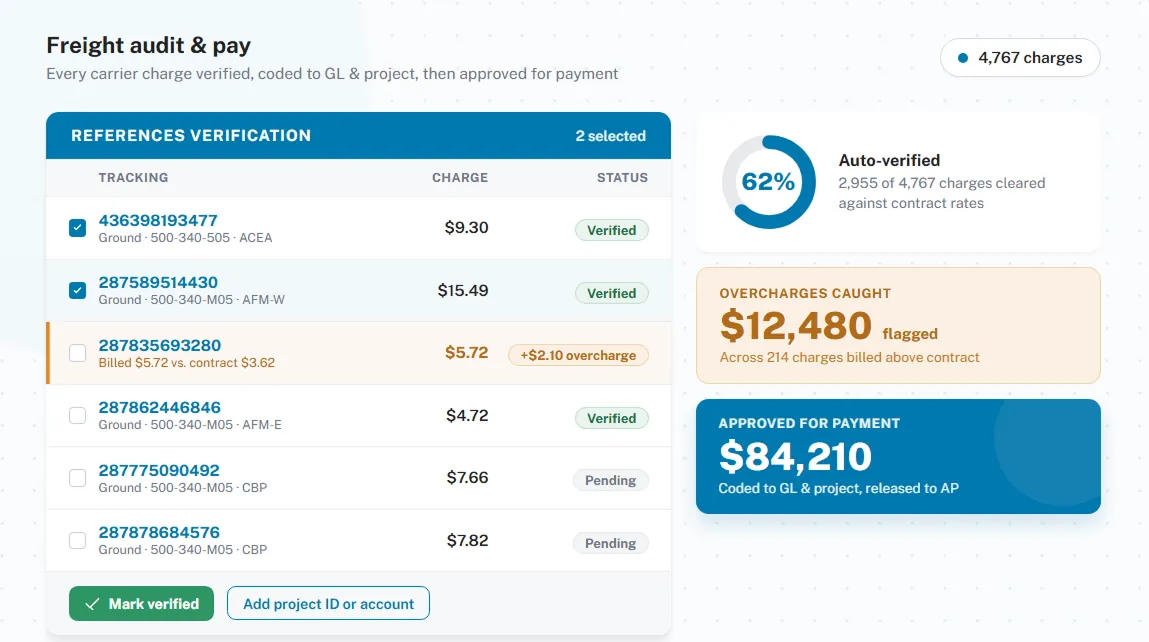
Task: Enable the checkbox for tracking 287878684576
Action: coord(77,540)
